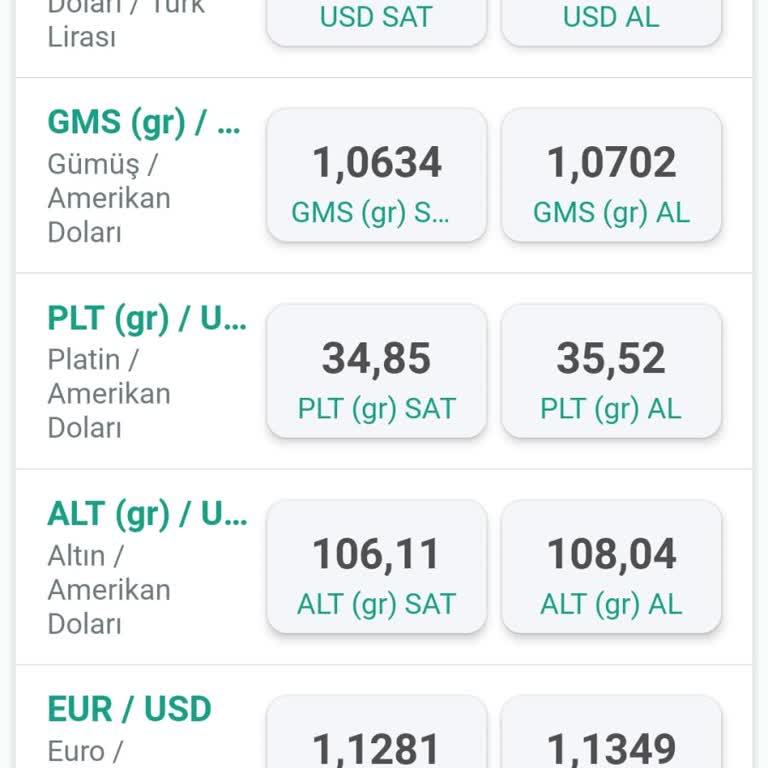Tap the USD SAT button
Image resolution: width=768 pixels, height=768 pixels.
[376, 18]
